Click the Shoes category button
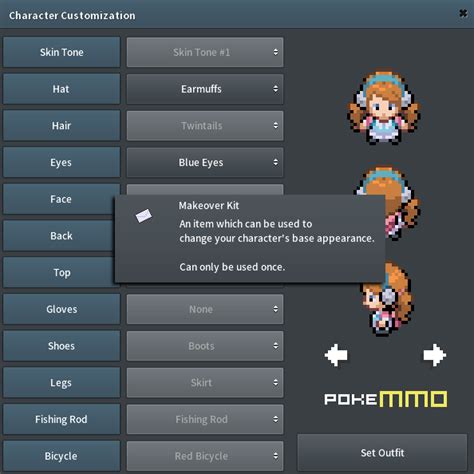The image size is (474, 474). (x=61, y=346)
